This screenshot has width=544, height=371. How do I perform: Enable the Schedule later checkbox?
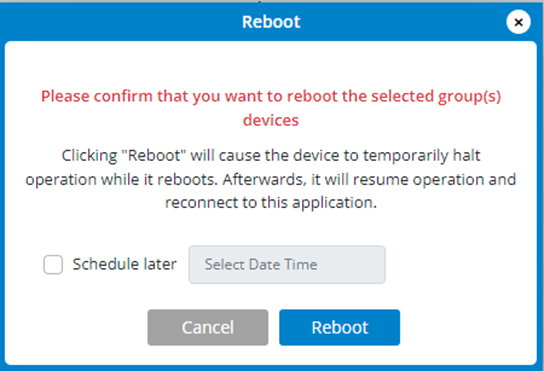pos(53,265)
